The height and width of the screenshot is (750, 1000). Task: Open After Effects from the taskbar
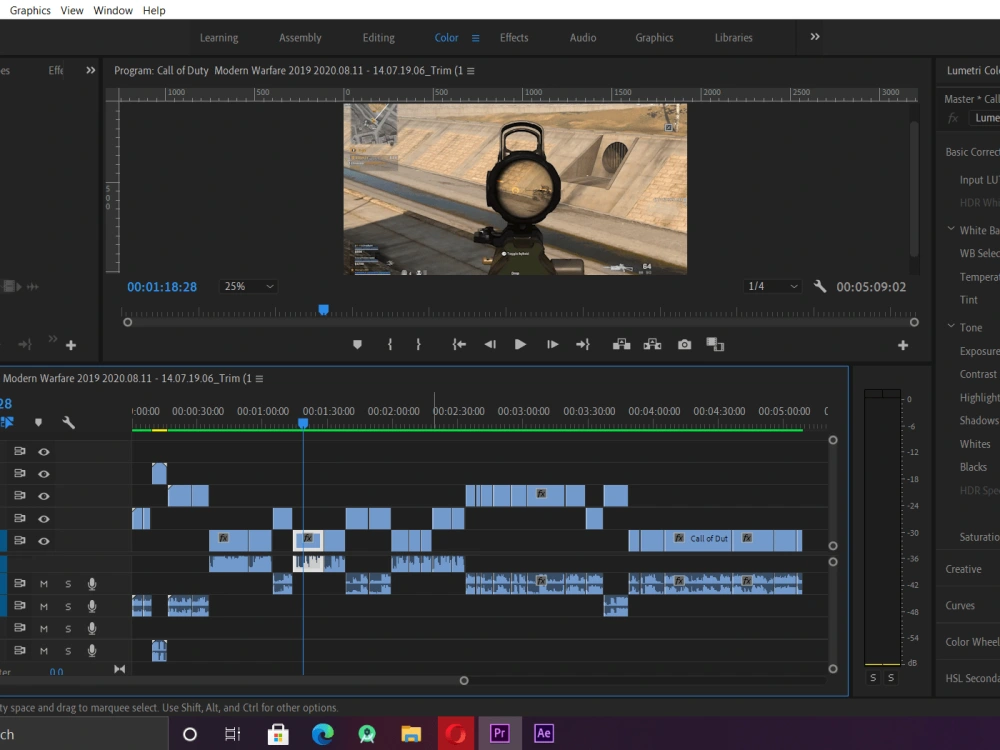coord(543,733)
